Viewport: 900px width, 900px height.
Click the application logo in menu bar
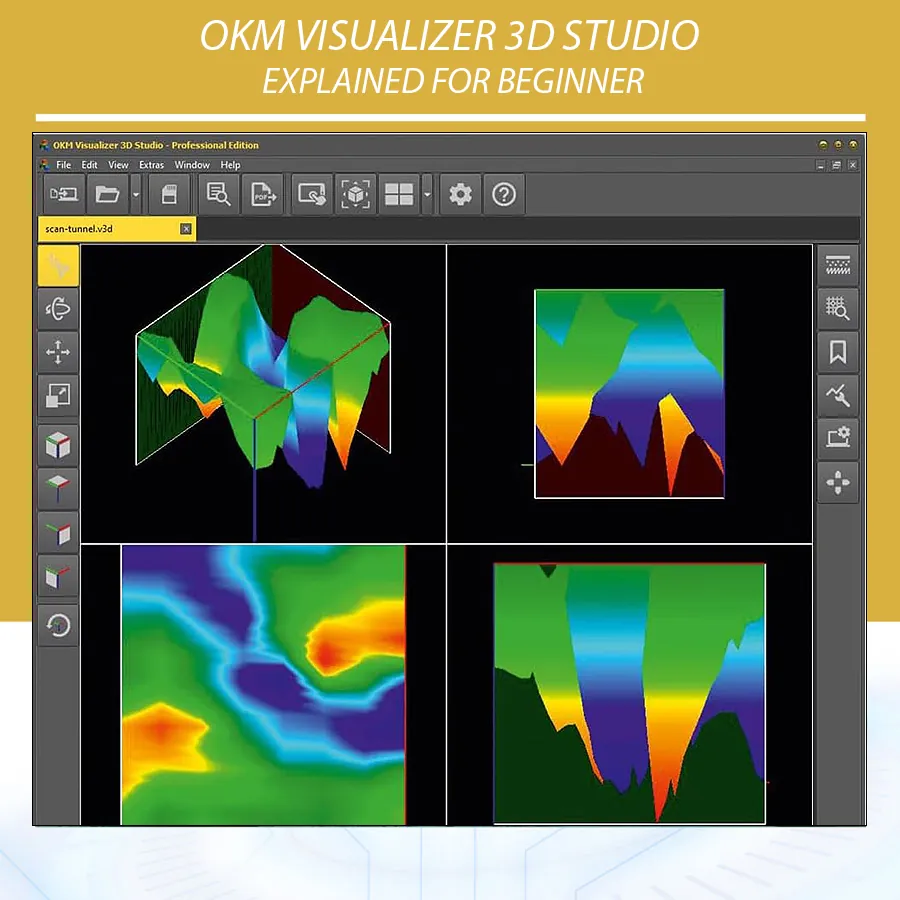[44, 165]
